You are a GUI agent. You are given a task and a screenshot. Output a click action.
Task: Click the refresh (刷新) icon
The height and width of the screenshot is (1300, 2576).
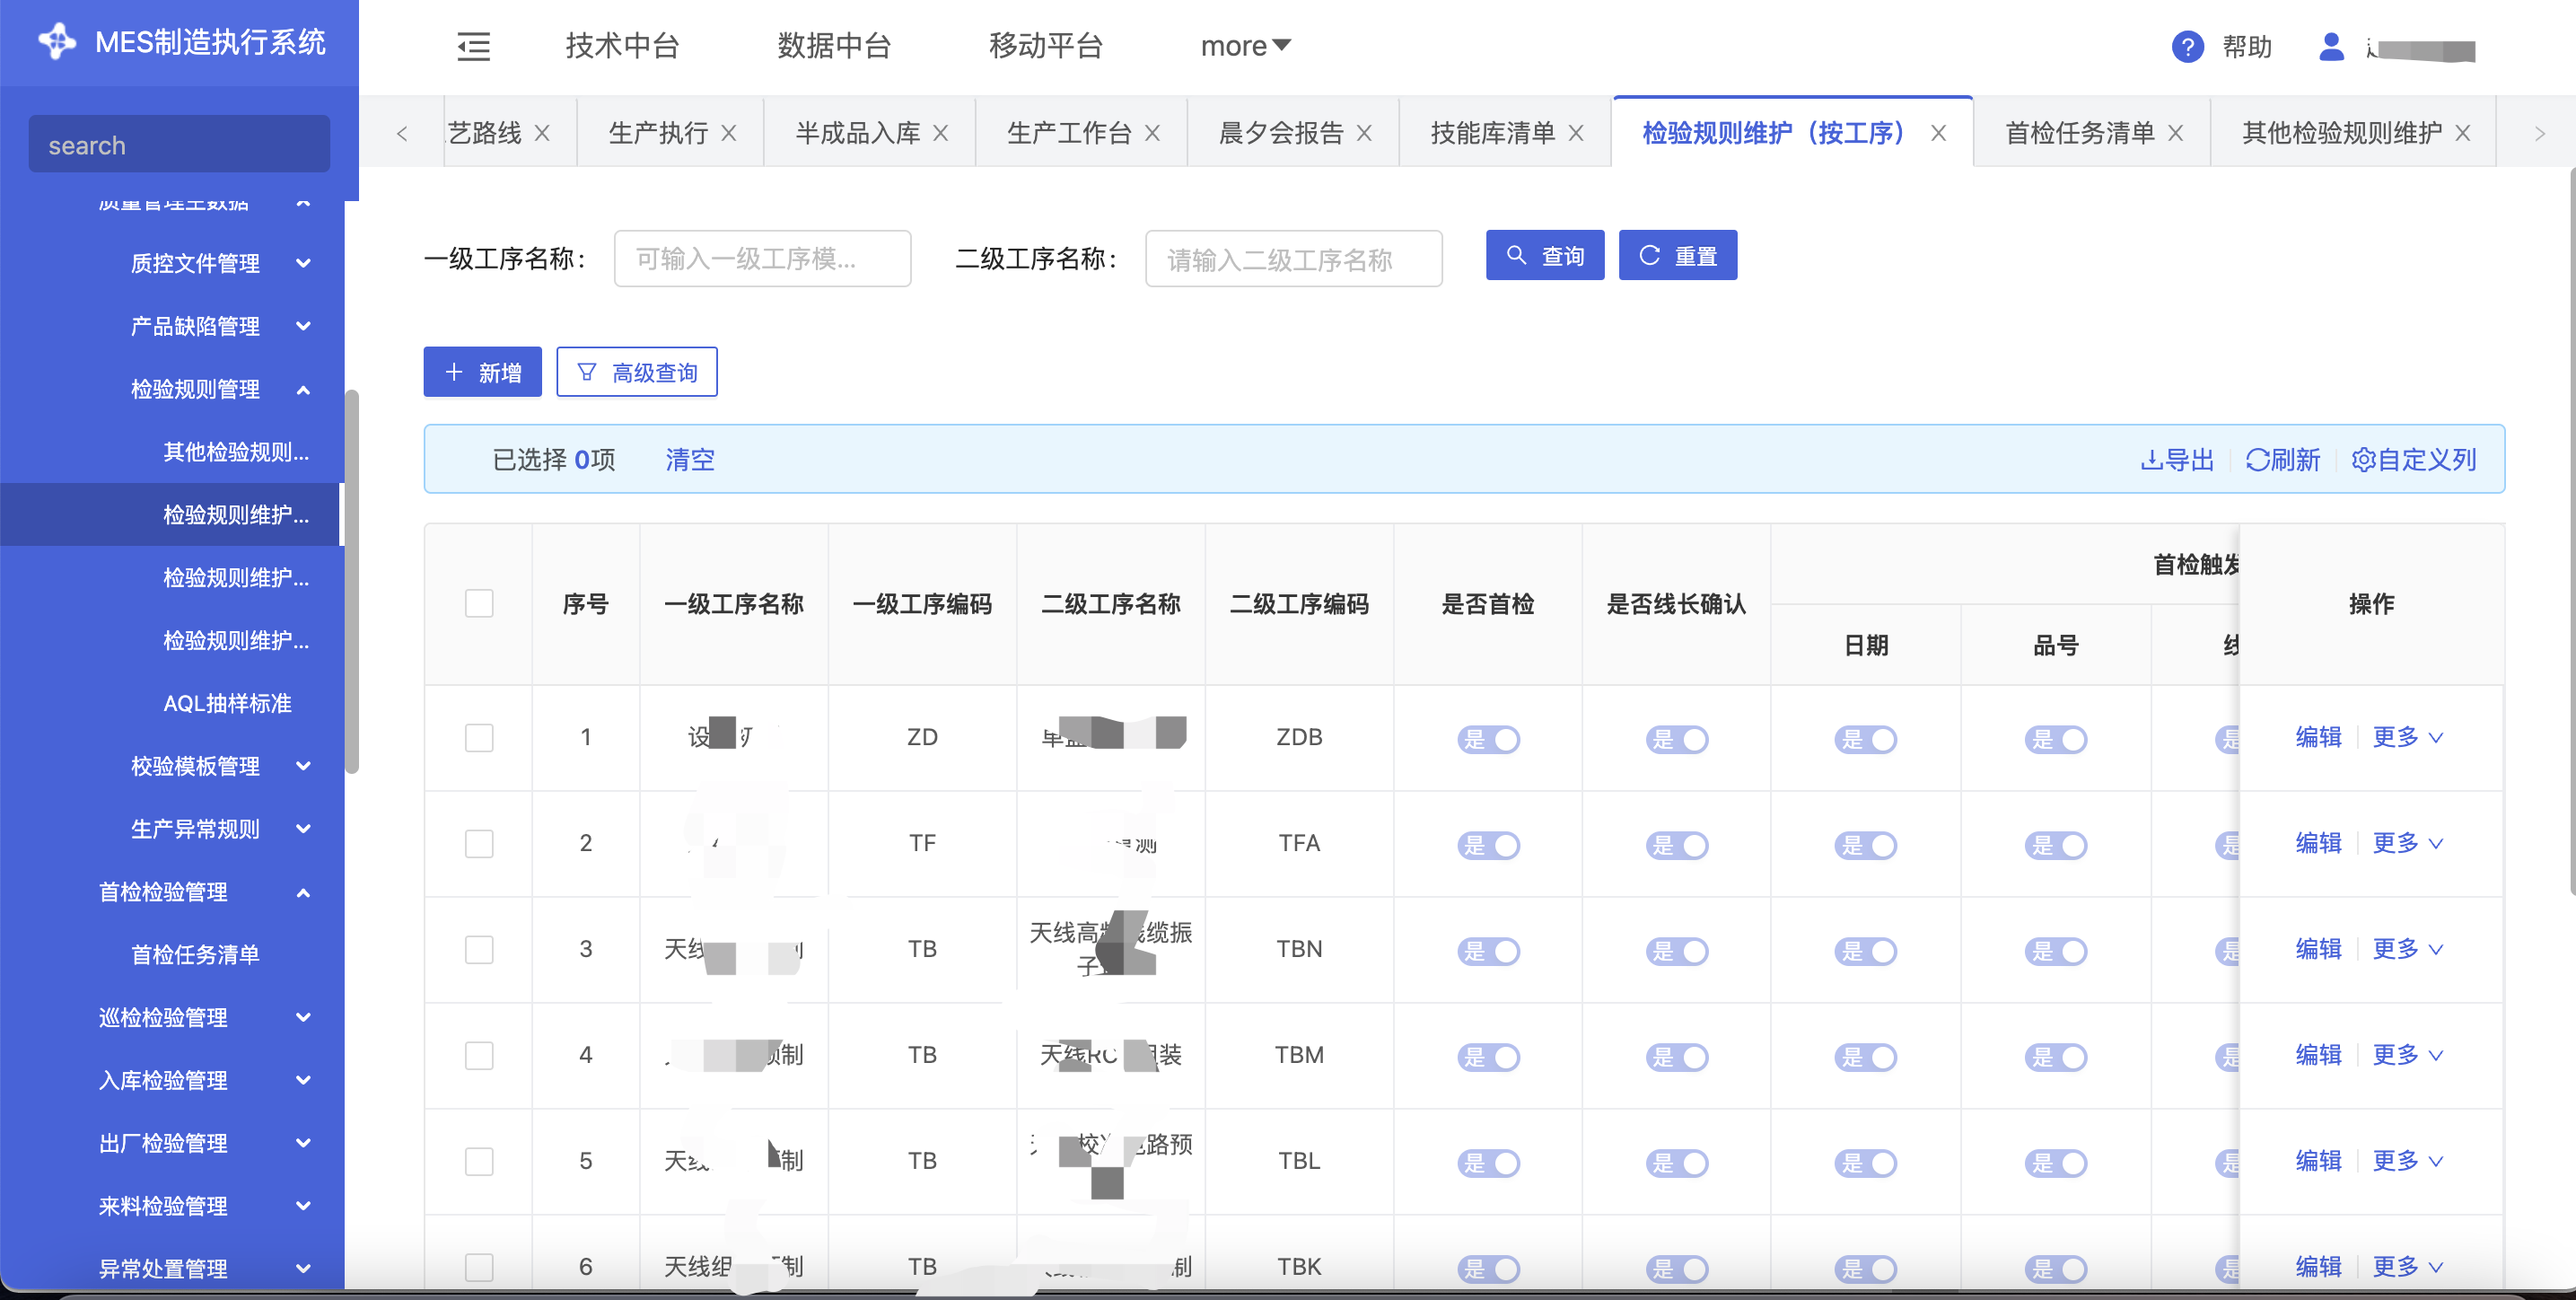(x=2257, y=460)
